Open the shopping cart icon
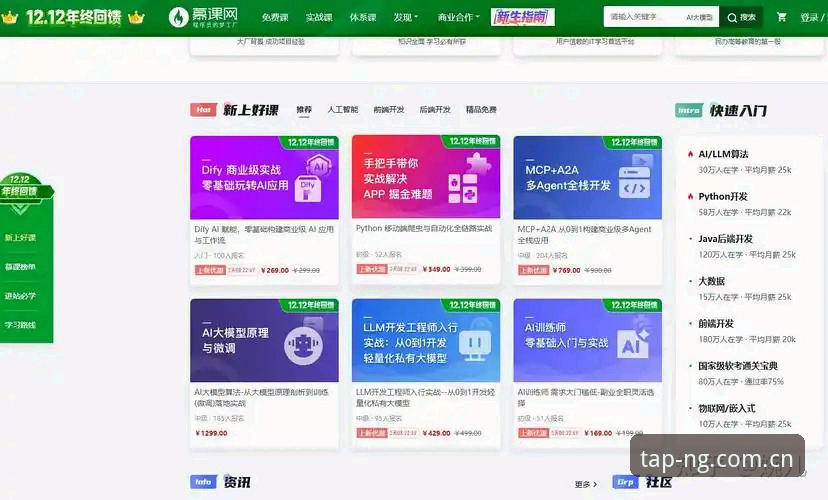This screenshot has width=828, height=500. click(x=782, y=17)
